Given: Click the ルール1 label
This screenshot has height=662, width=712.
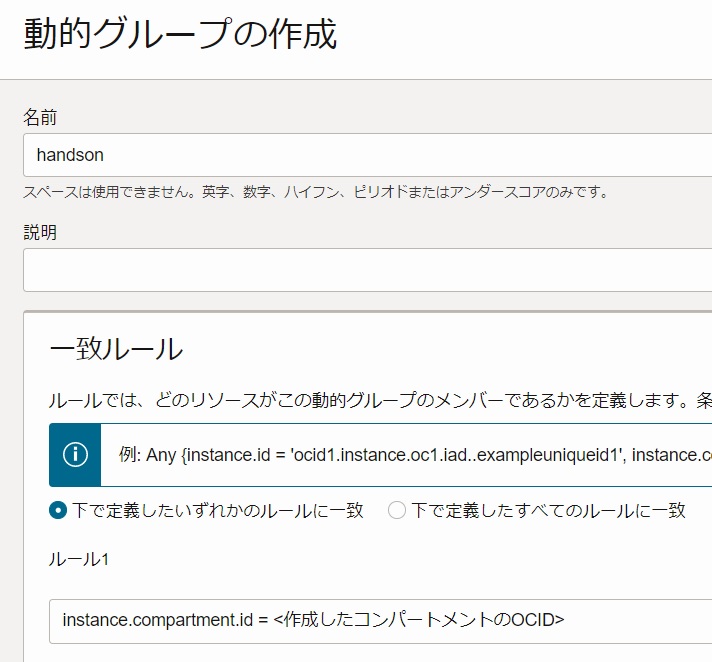Looking at the screenshot, I should (78, 560).
